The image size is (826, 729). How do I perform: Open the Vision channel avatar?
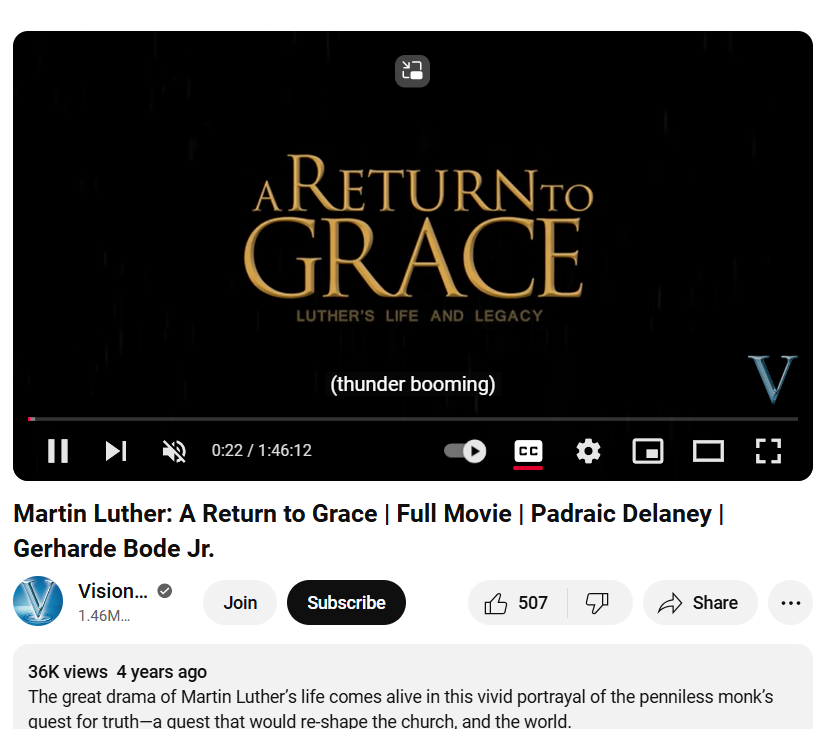point(38,601)
